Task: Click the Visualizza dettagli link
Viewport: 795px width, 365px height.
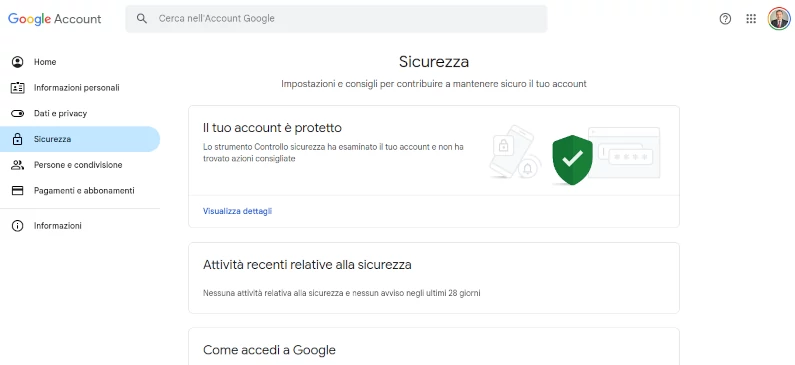Action: pos(237,211)
